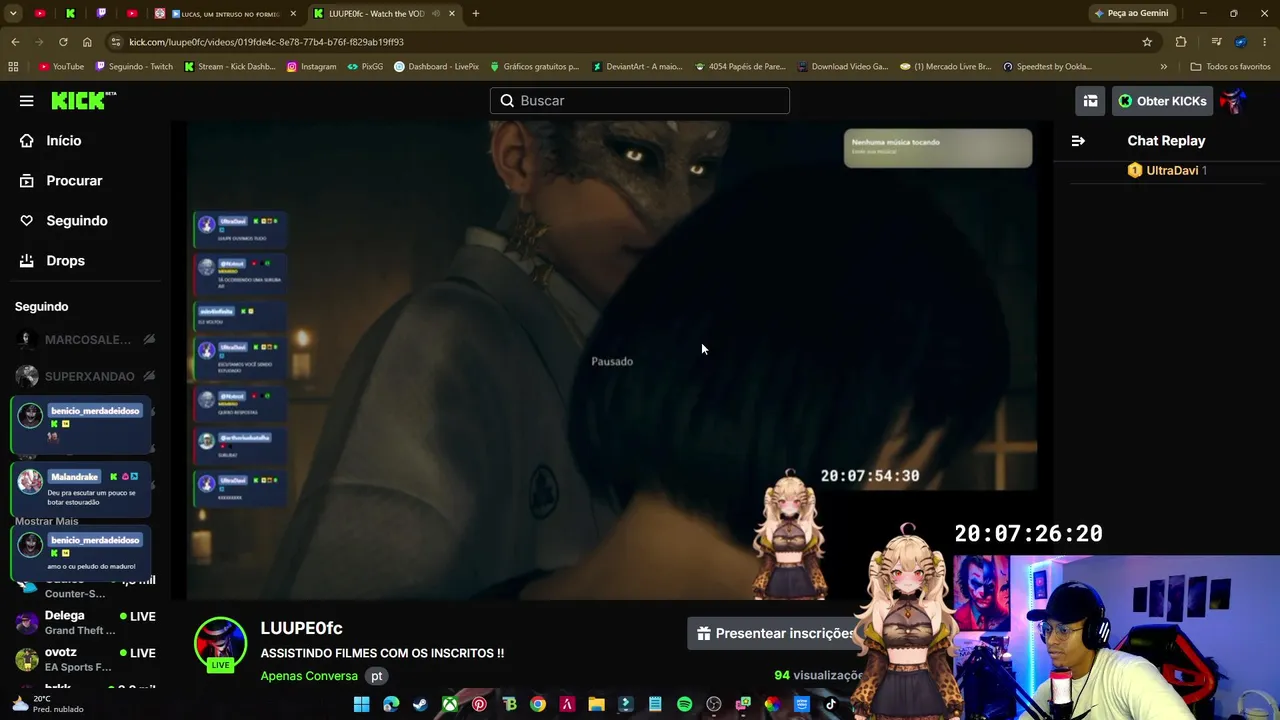Mute the LUUPE0fc tab audio

point(436,14)
